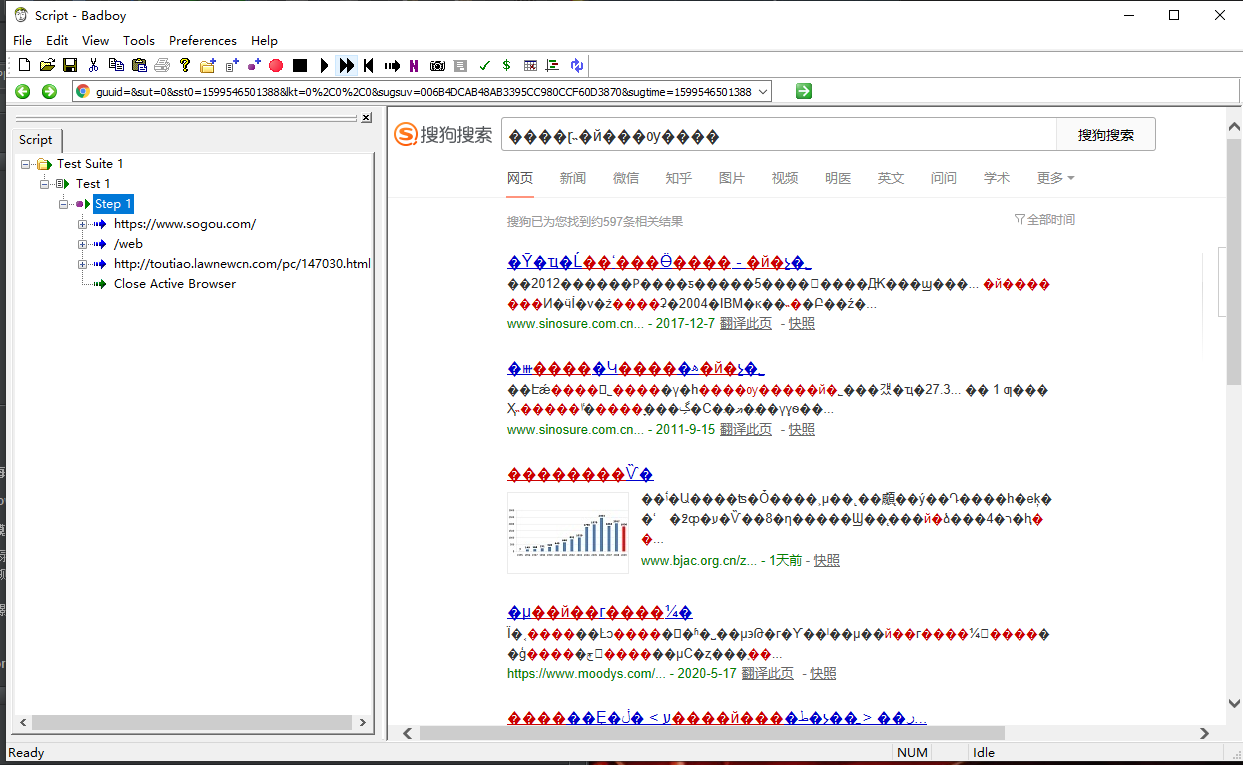Open the Help menu
1243x765 pixels.
tap(264, 40)
